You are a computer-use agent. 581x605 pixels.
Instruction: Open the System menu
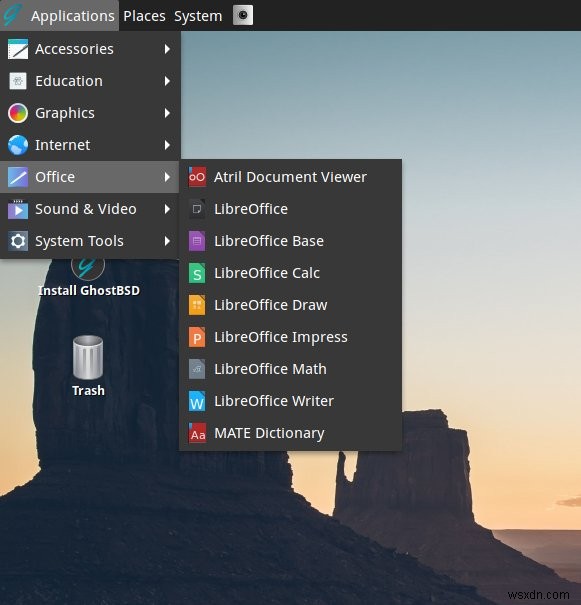tap(198, 16)
